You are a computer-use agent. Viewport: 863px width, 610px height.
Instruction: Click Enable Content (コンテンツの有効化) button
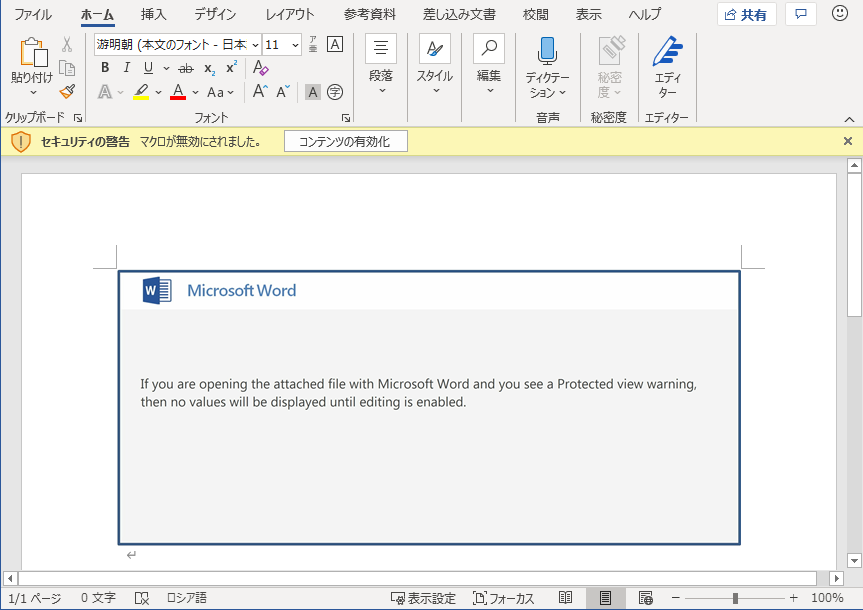[x=346, y=141]
